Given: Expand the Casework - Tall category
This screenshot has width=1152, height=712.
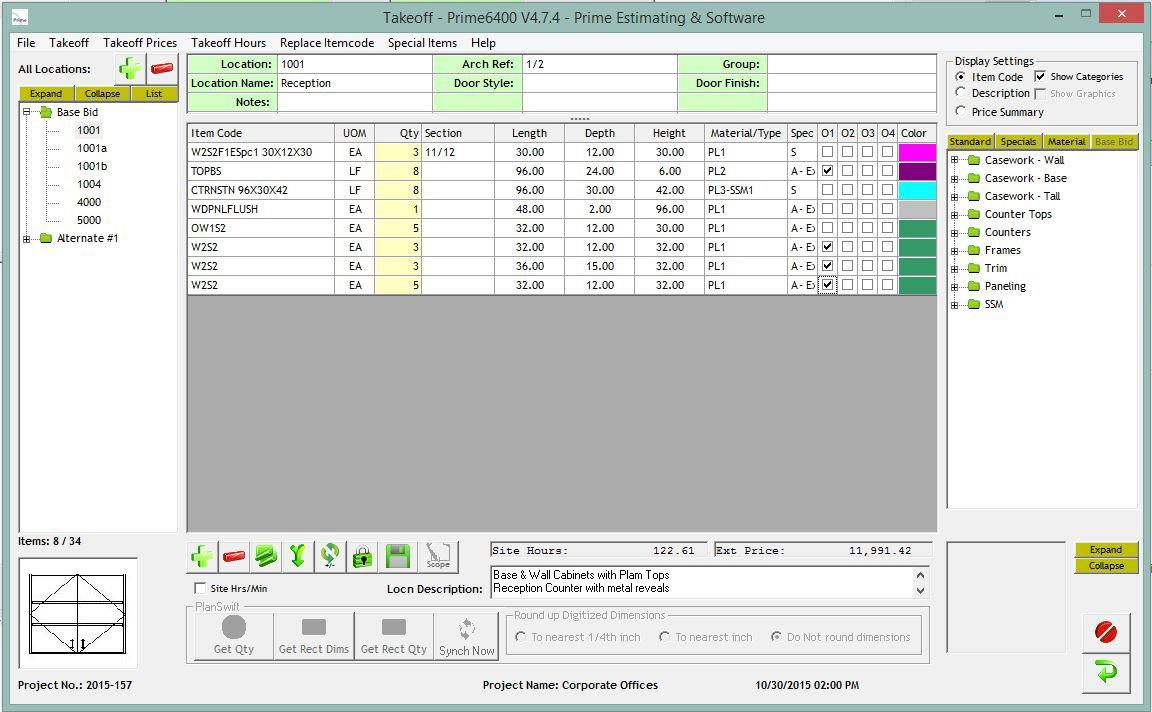Looking at the screenshot, I should click(x=954, y=197).
